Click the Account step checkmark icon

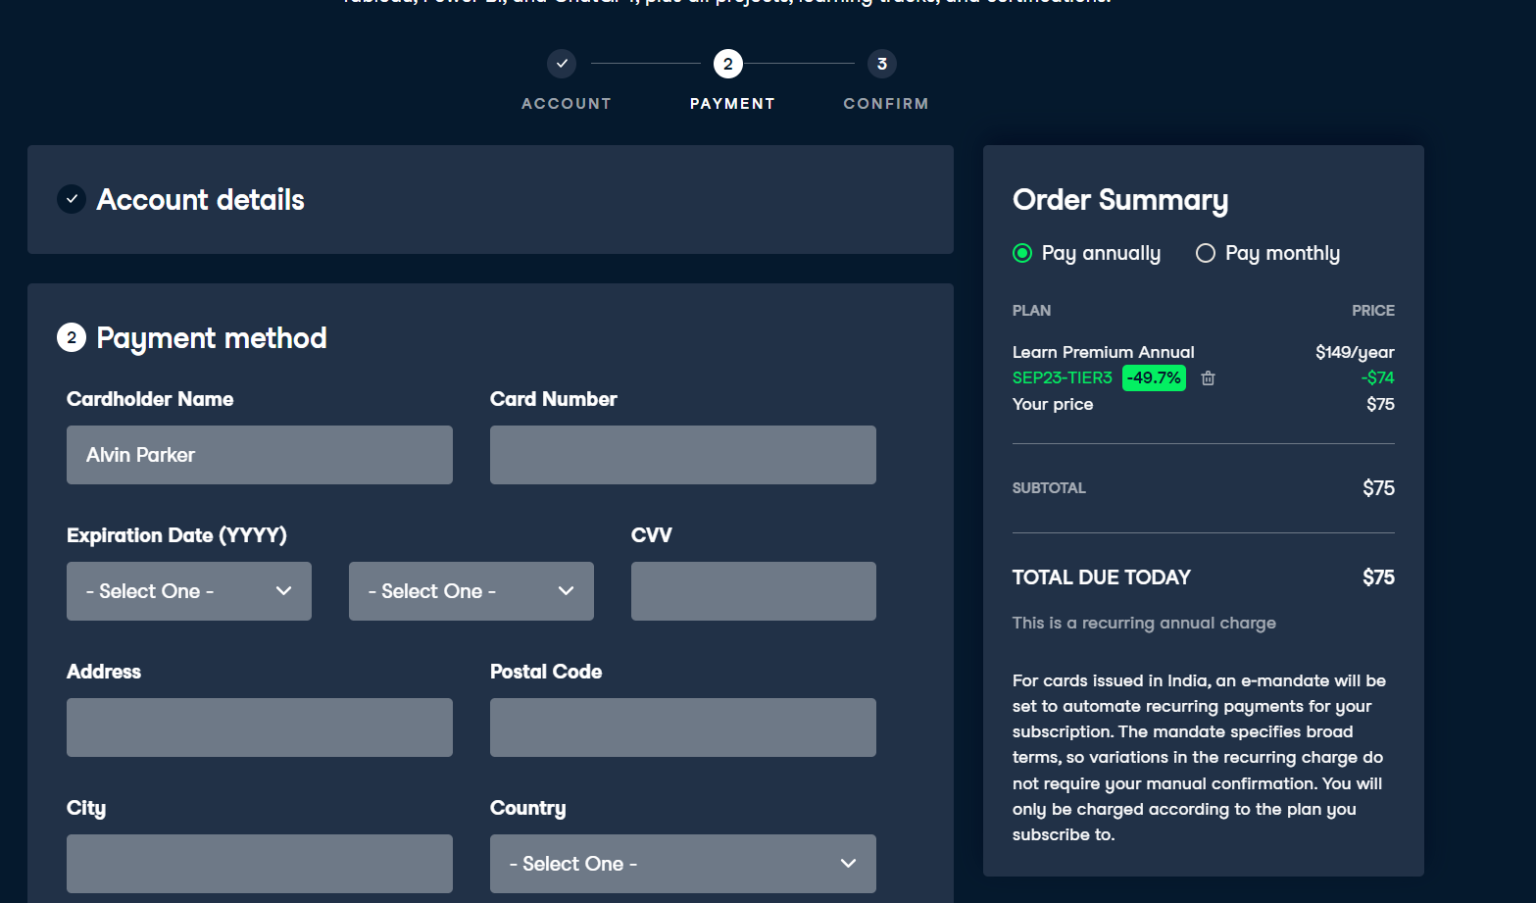click(562, 63)
